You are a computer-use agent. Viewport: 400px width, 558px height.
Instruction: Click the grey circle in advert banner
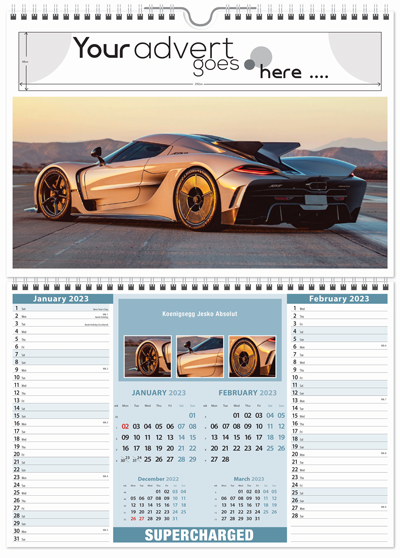[x=261, y=57]
